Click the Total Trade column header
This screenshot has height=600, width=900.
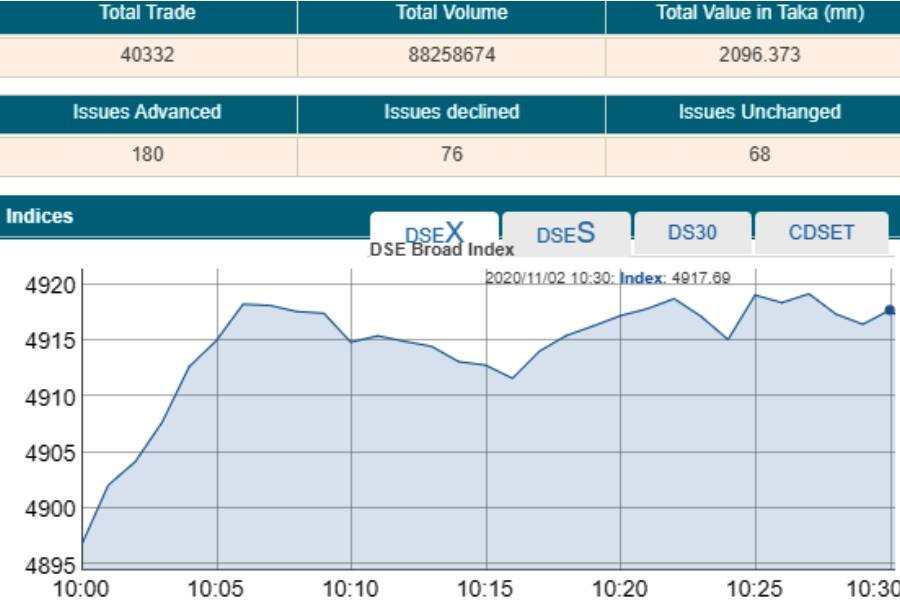tap(148, 14)
